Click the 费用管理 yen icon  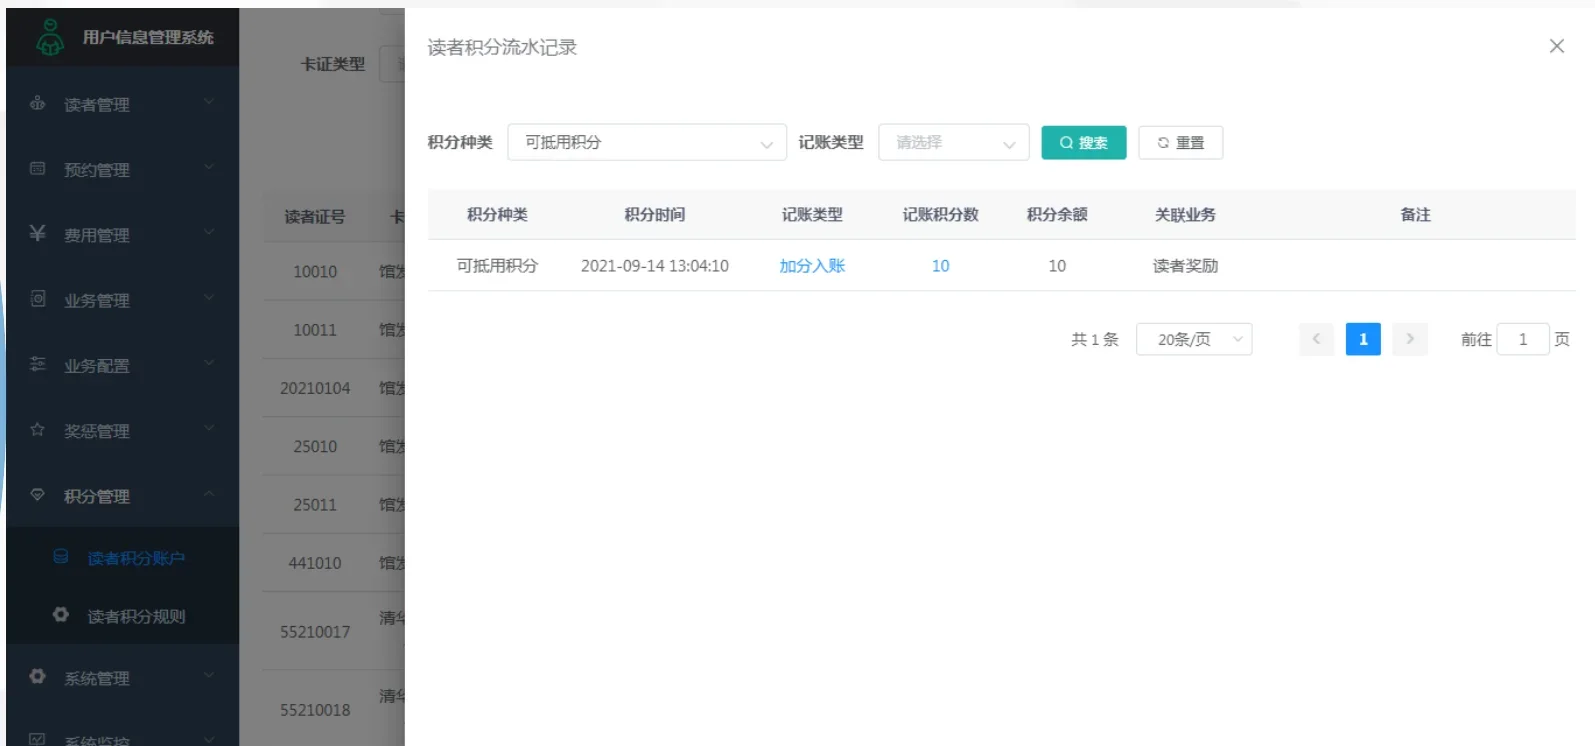38,233
